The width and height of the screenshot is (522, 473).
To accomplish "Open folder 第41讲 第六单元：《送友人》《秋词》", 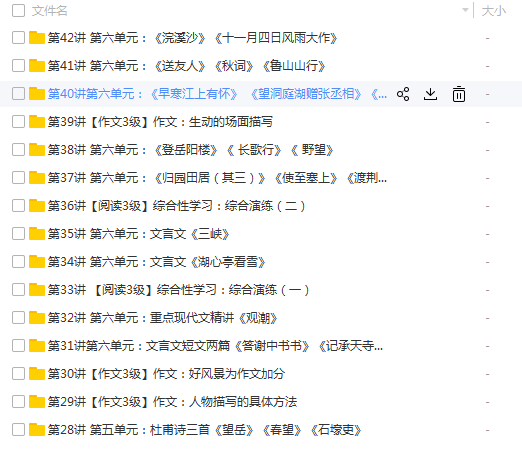I will point(186,66).
